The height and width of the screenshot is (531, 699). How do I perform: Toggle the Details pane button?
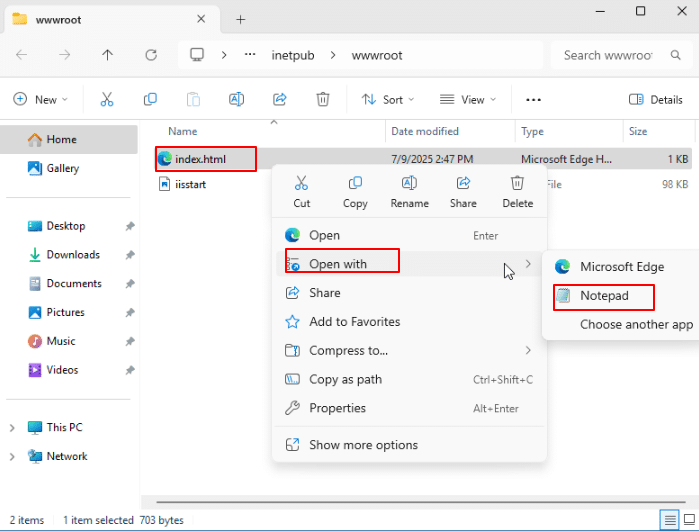(x=655, y=99)
